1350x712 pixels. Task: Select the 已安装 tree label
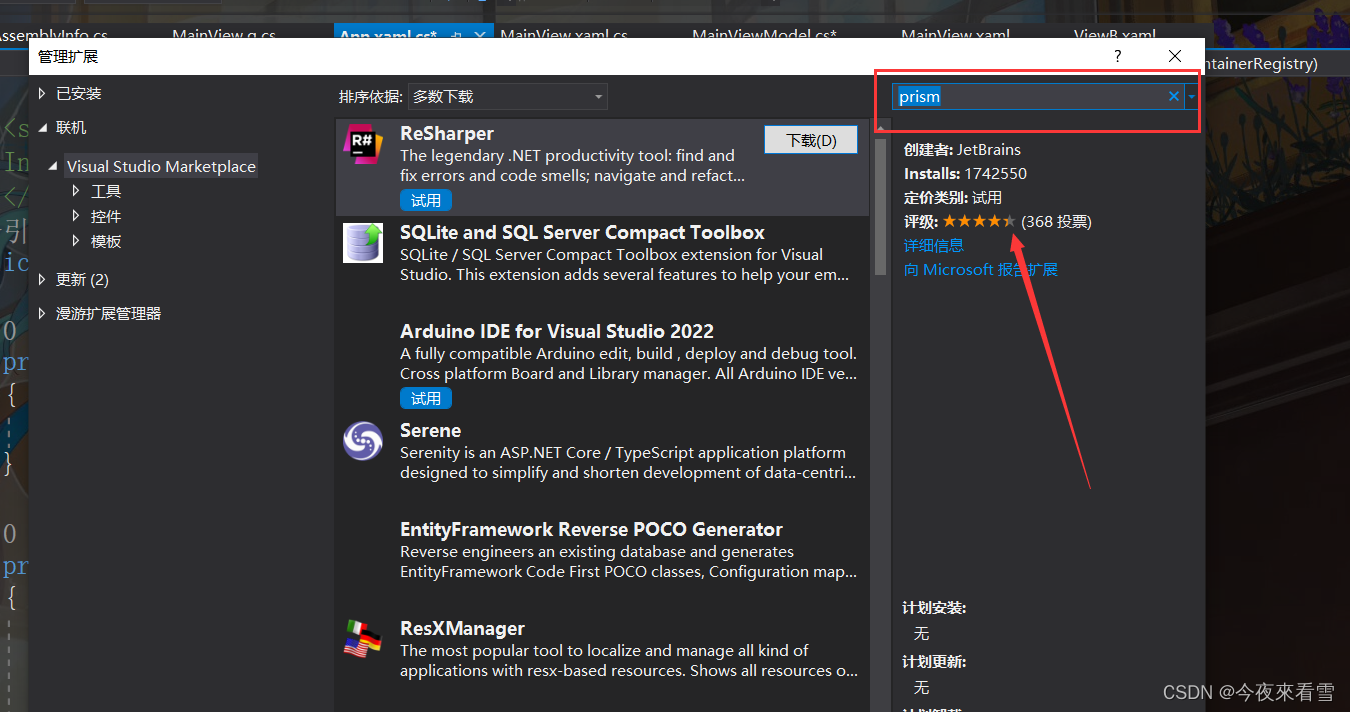click(x=79, y=93)
